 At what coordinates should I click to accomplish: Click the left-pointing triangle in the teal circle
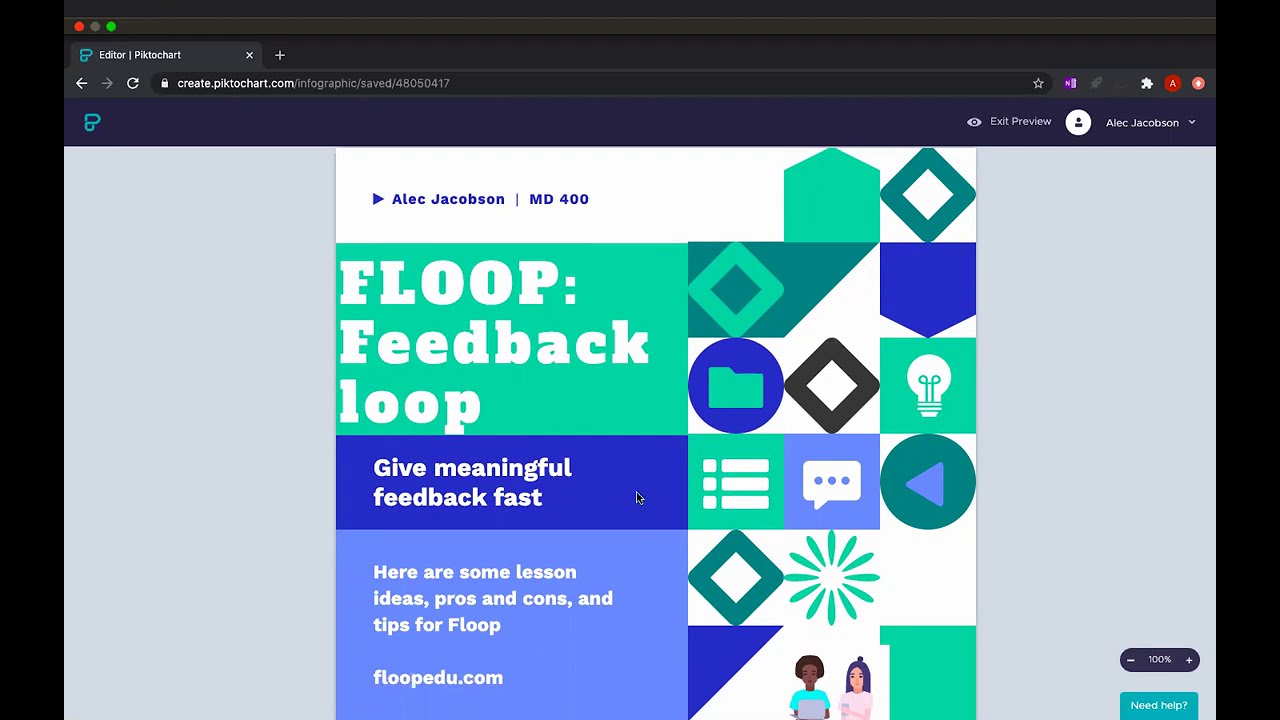pyautogui.click(x=925, y=483)
